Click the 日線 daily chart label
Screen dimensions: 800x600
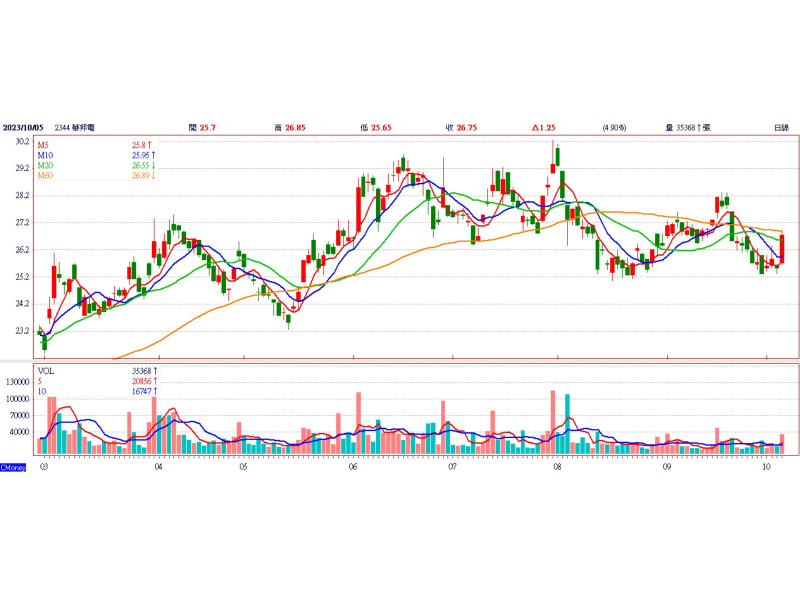[781, 128]
